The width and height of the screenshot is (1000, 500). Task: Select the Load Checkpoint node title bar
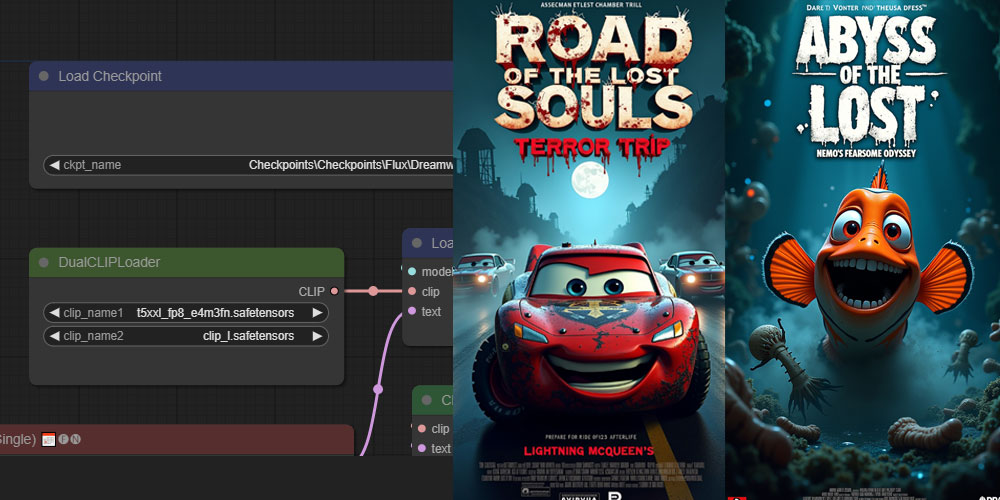tap(241, 76)
